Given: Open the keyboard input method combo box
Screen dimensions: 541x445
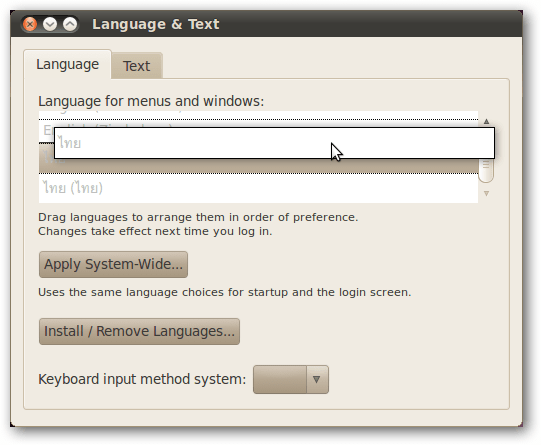Looking at the screenshot, I should pyautogui.click(x=291, y=379).
